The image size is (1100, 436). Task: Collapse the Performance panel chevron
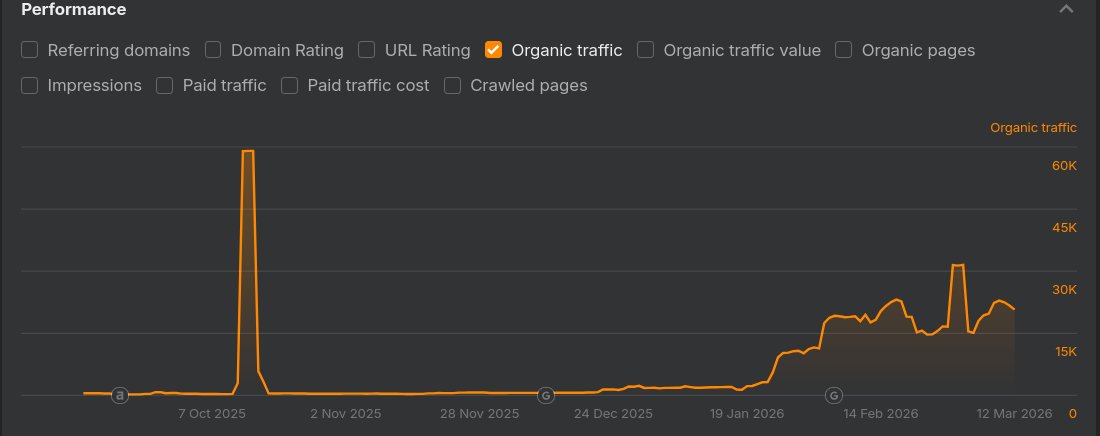(1066, 9)
